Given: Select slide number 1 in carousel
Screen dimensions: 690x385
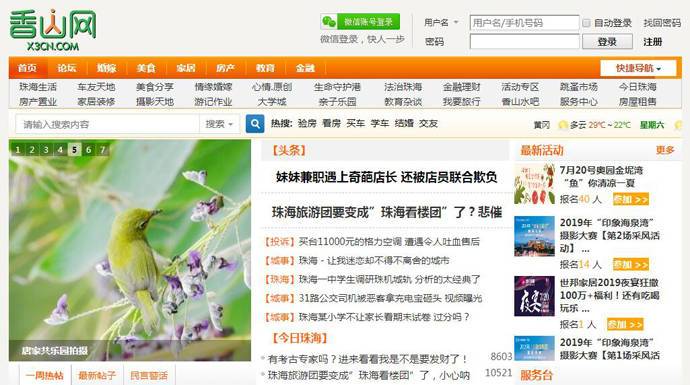Looking at the screenshot, I should 18,150.
